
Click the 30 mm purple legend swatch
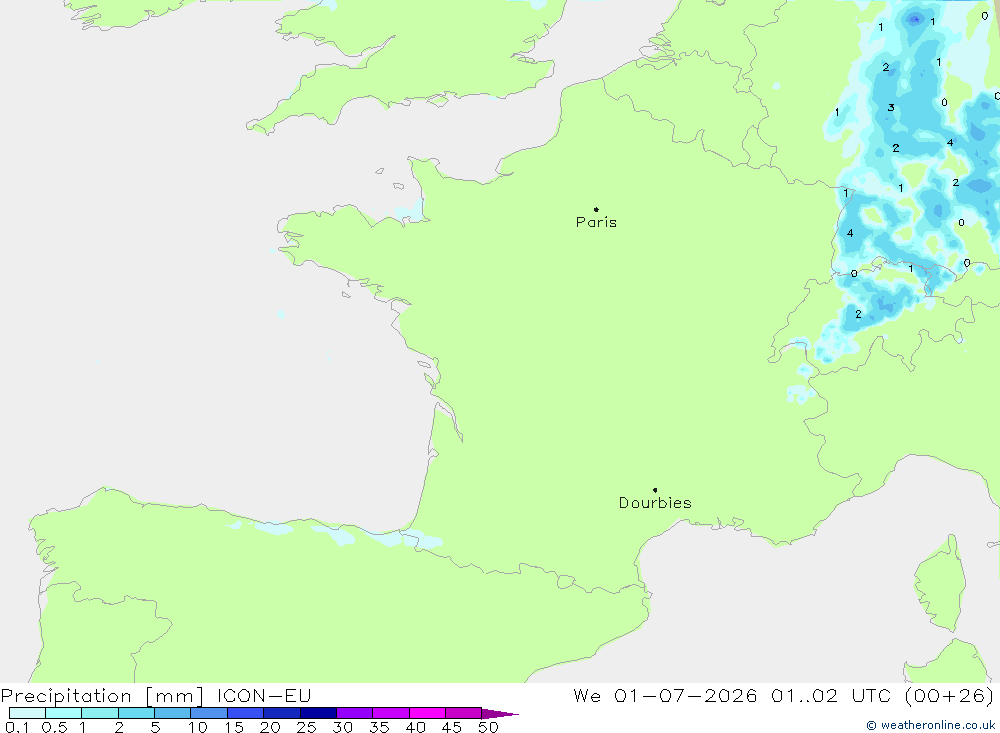354,713
